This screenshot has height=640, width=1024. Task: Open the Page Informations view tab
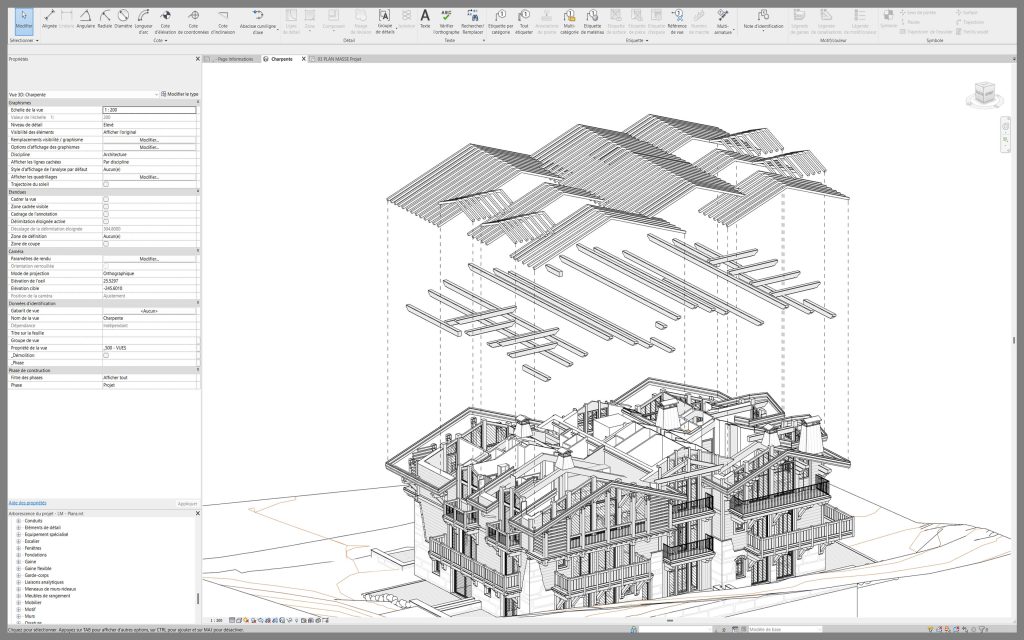coord(235,59)
